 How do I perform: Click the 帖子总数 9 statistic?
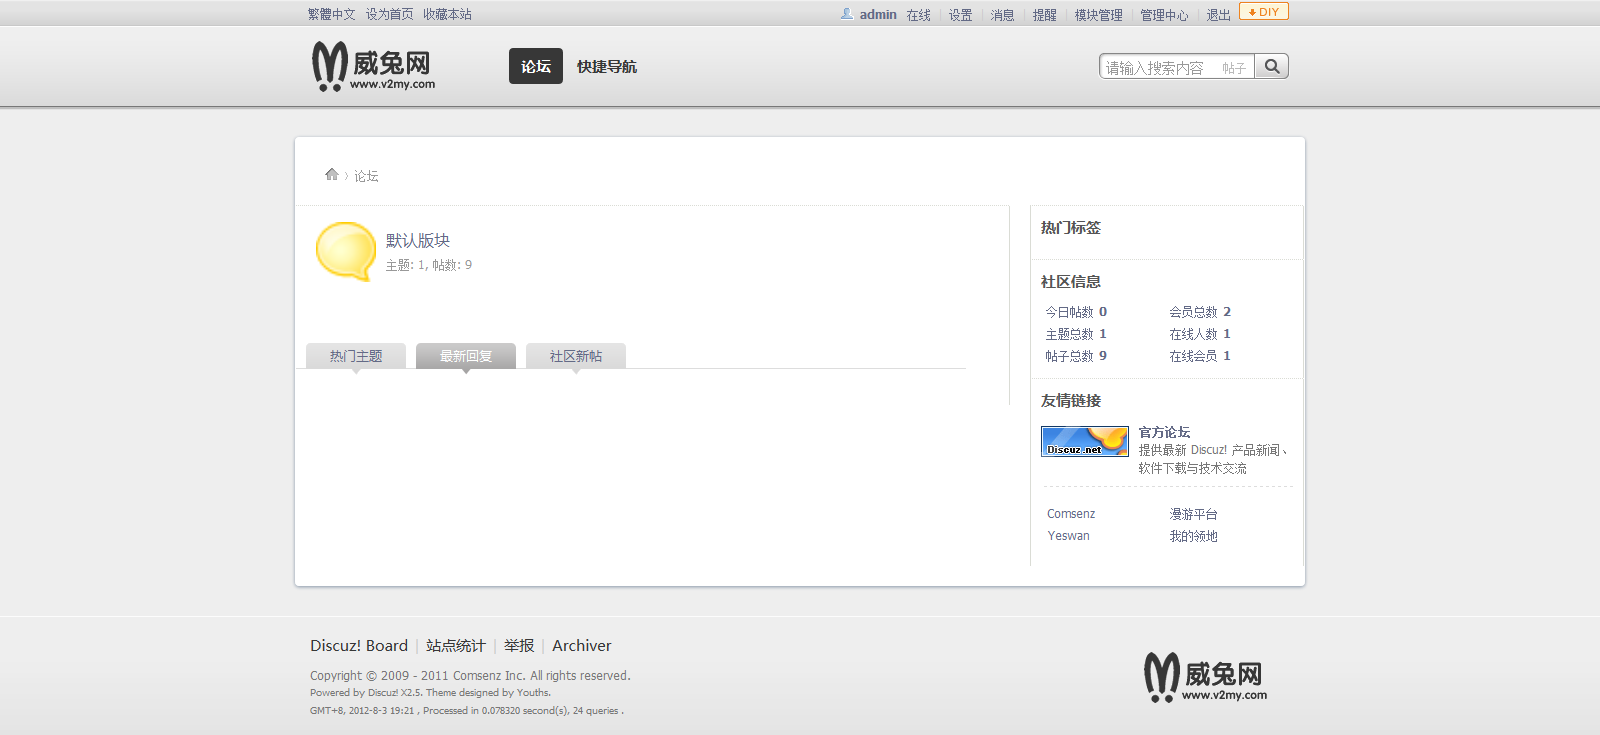[1076, 356]
